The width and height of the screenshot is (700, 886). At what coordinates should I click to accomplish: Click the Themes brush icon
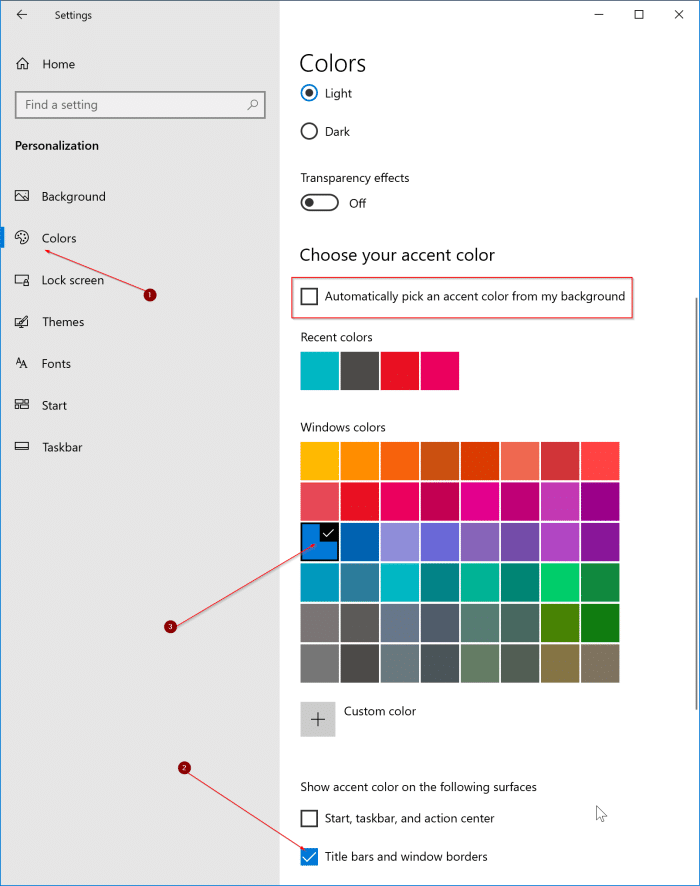(22, 322)
